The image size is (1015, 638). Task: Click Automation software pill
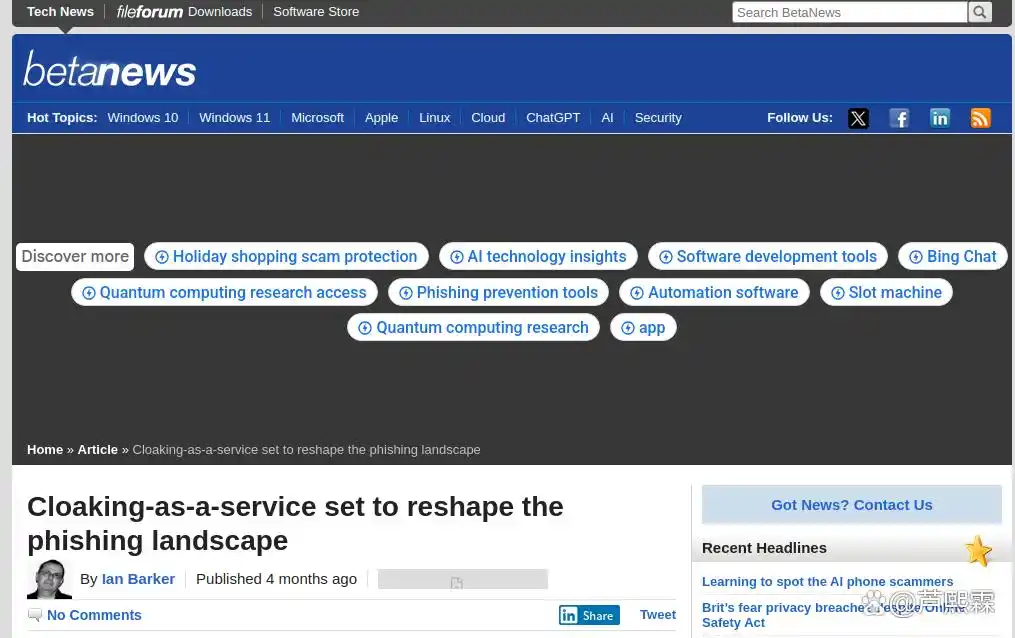[714, 292]
